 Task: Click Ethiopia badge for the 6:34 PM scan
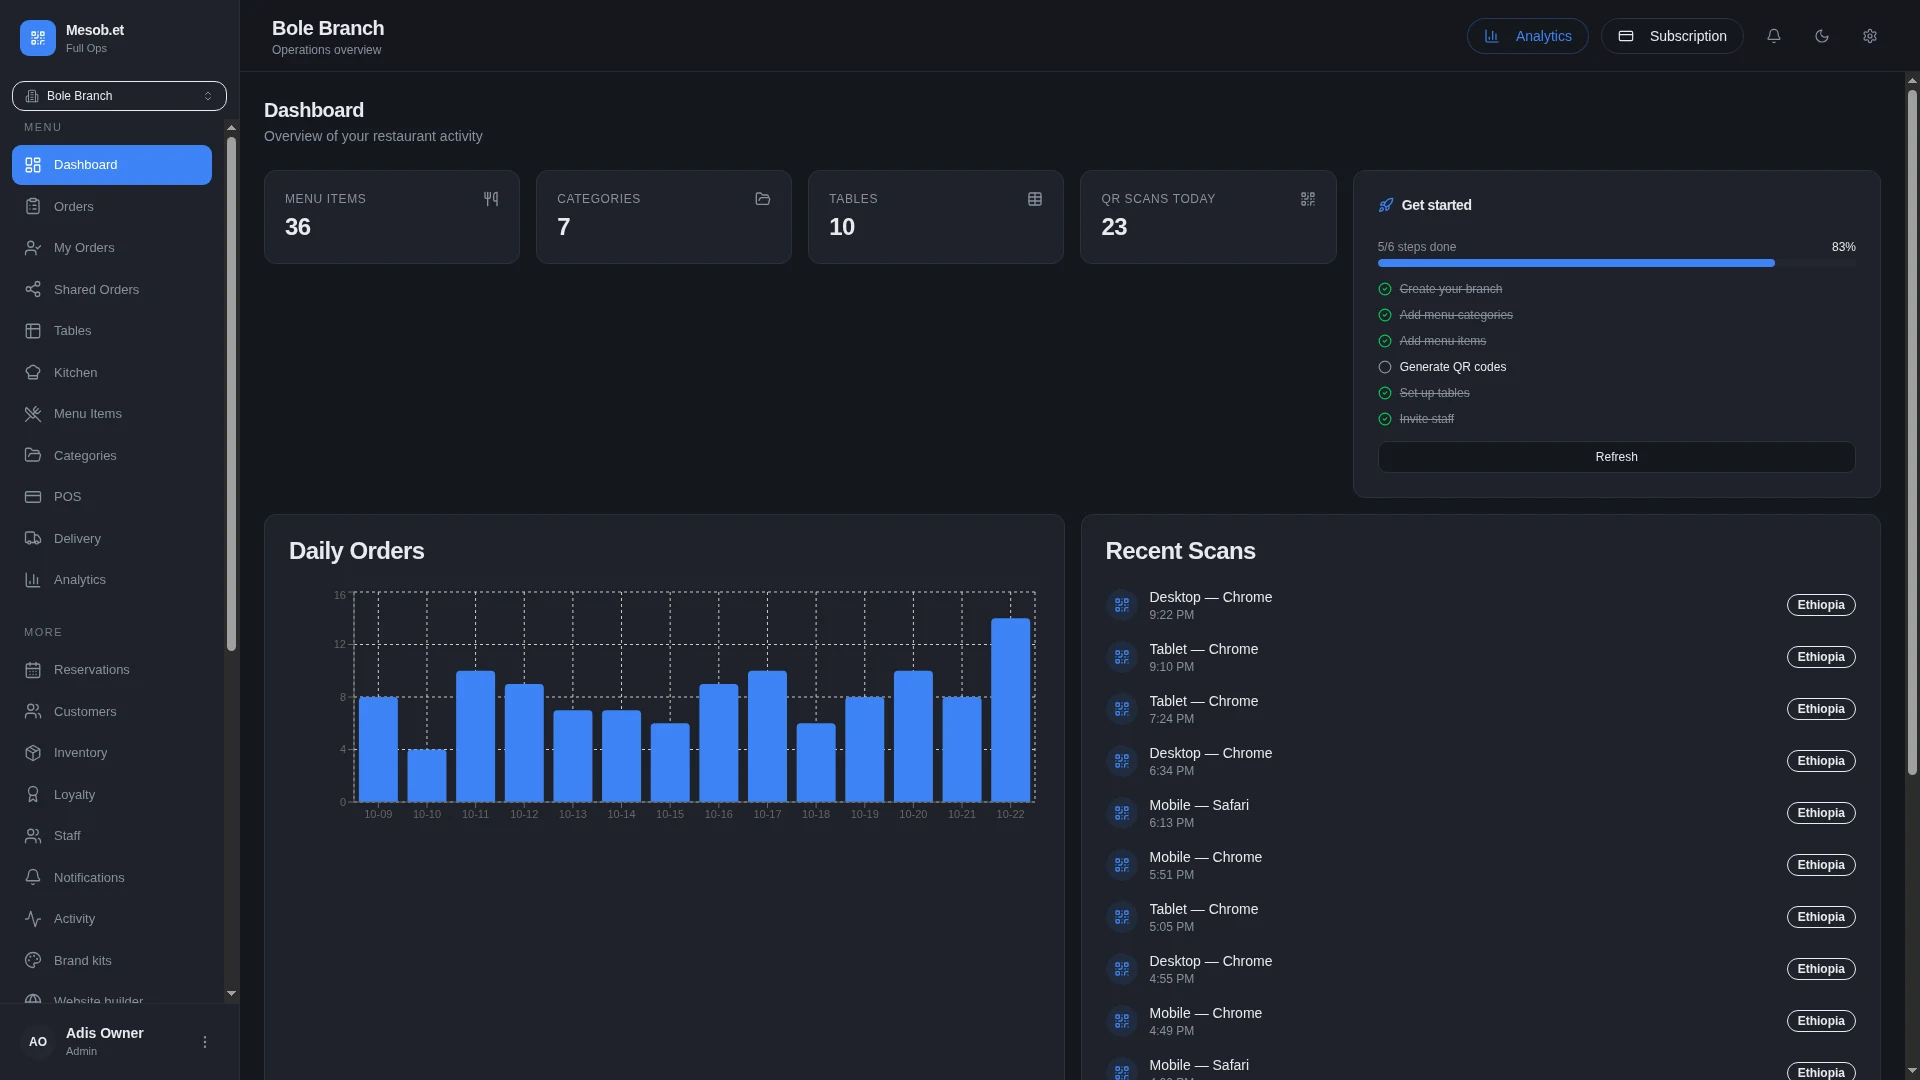pyautogui.click(x=1821, y=761)
